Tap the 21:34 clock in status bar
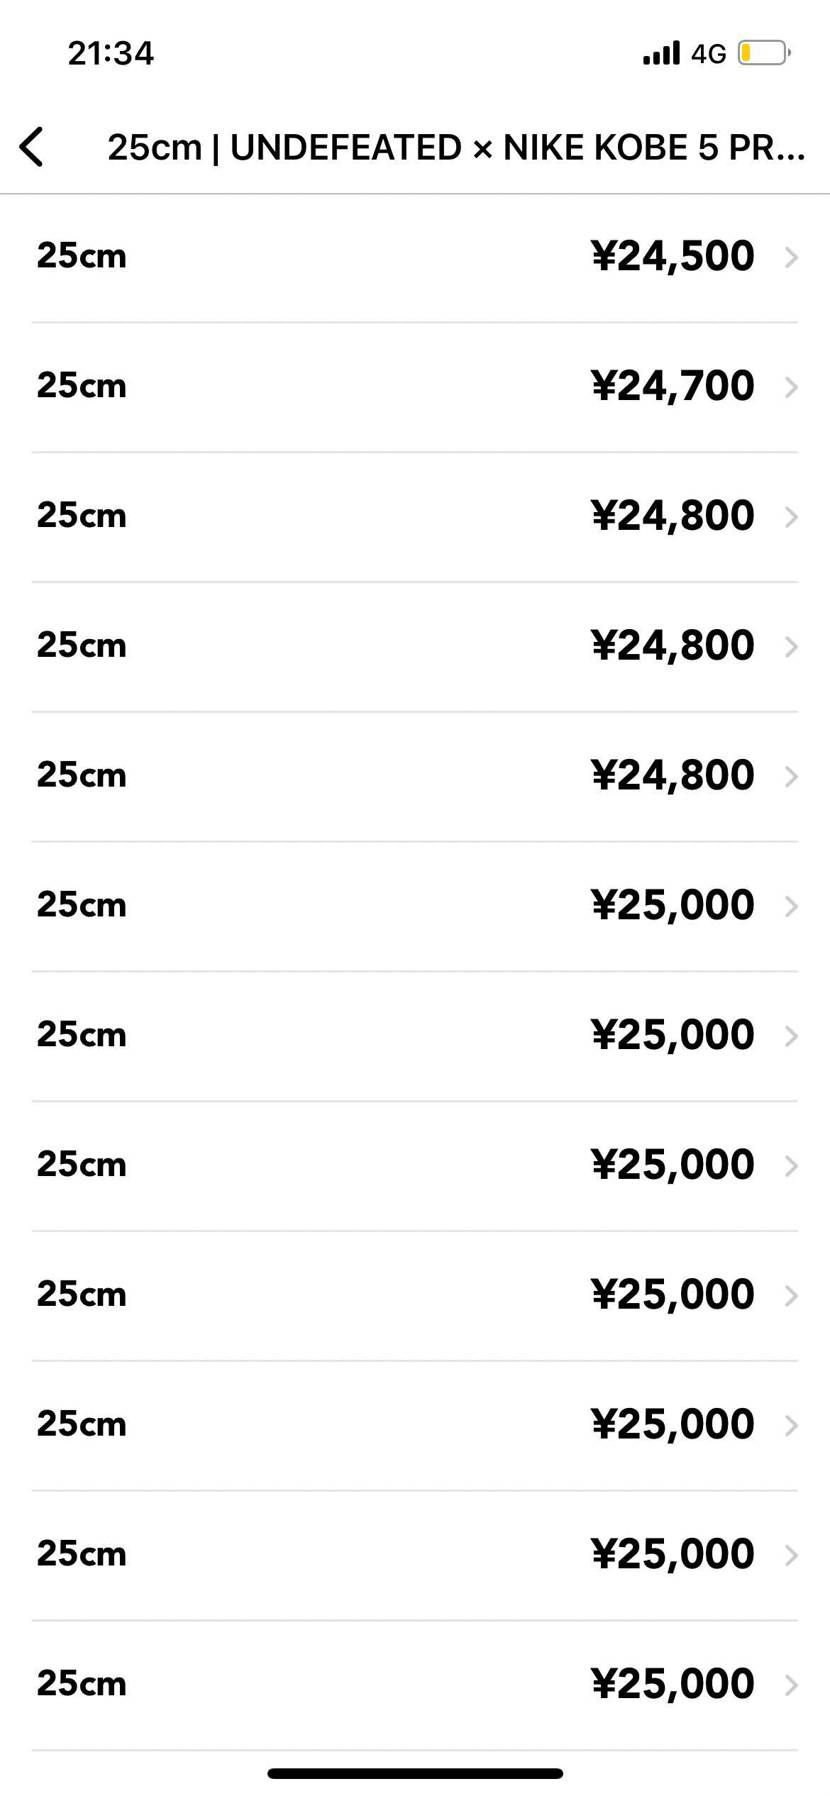Image resolution: width=830 pixels, height=1796 pixels. click(111, 53)
